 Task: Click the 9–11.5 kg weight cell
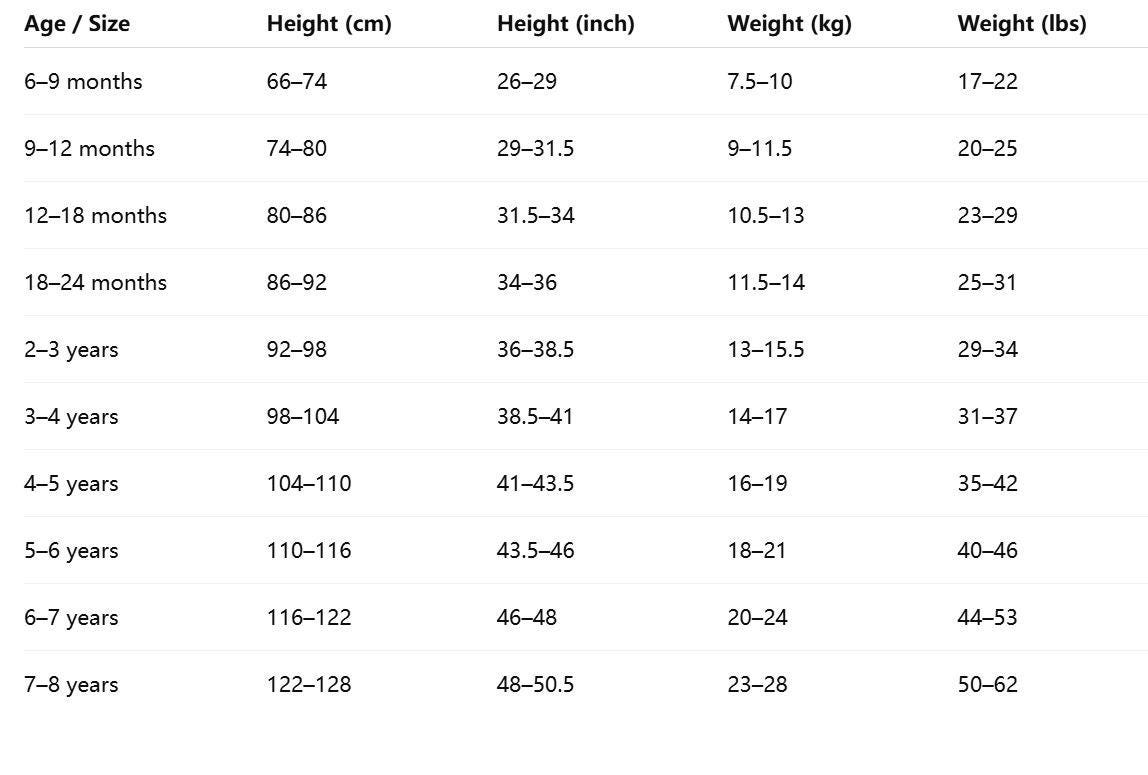coord(759,148)
